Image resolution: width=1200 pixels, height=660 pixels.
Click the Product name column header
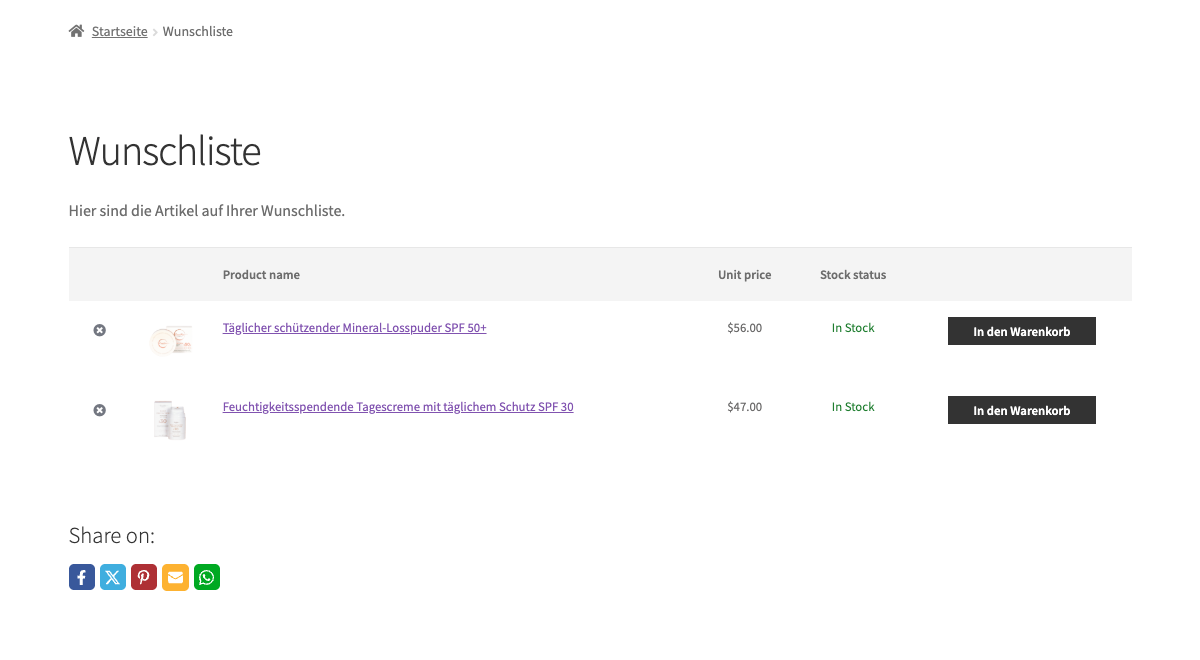[261, 274]
